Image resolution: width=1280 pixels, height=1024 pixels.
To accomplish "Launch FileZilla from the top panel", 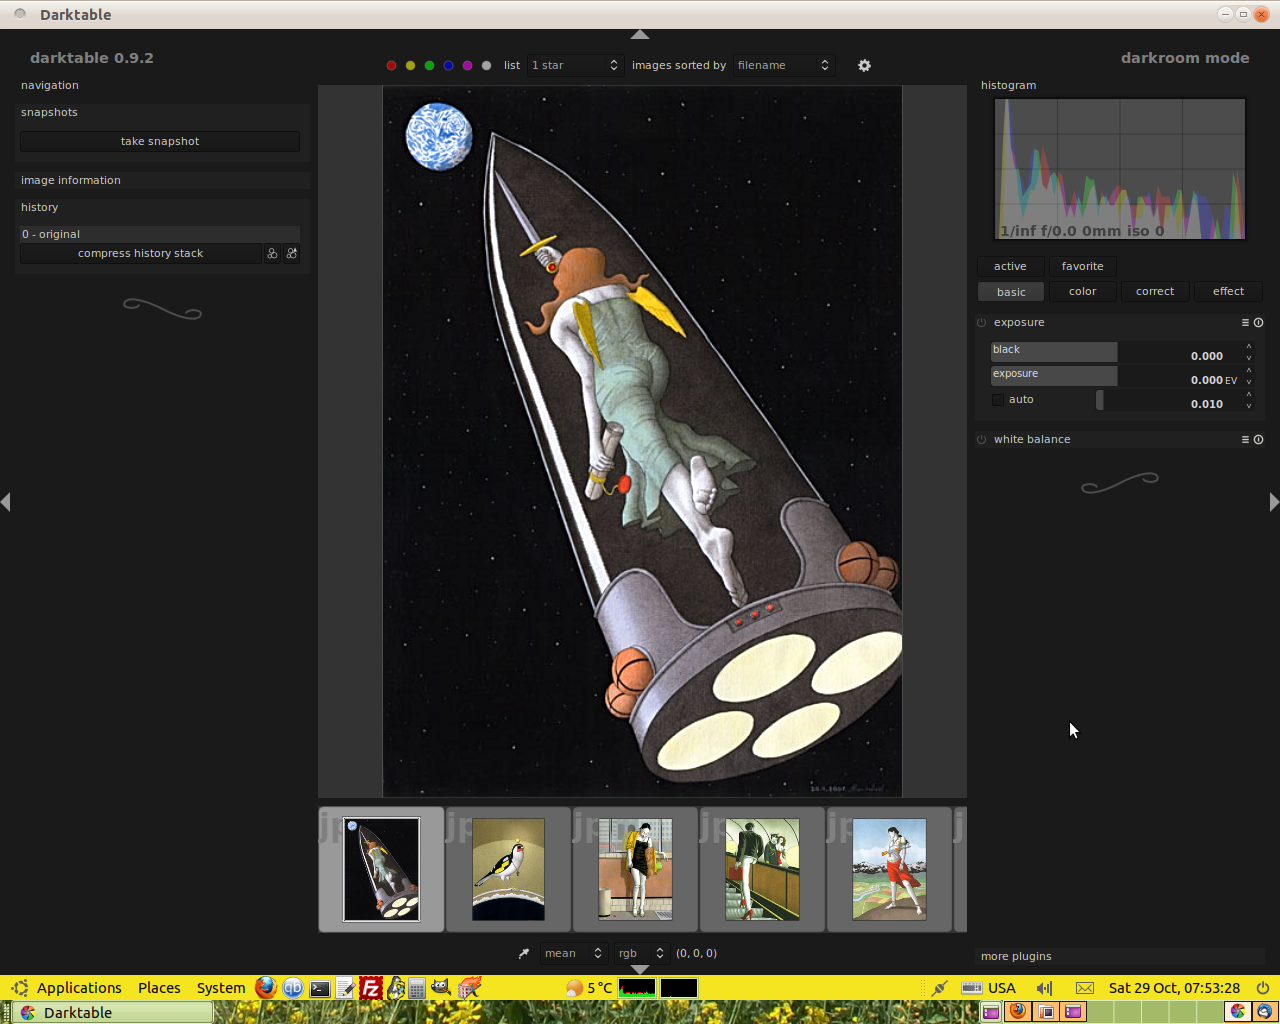I will (370, 988).
